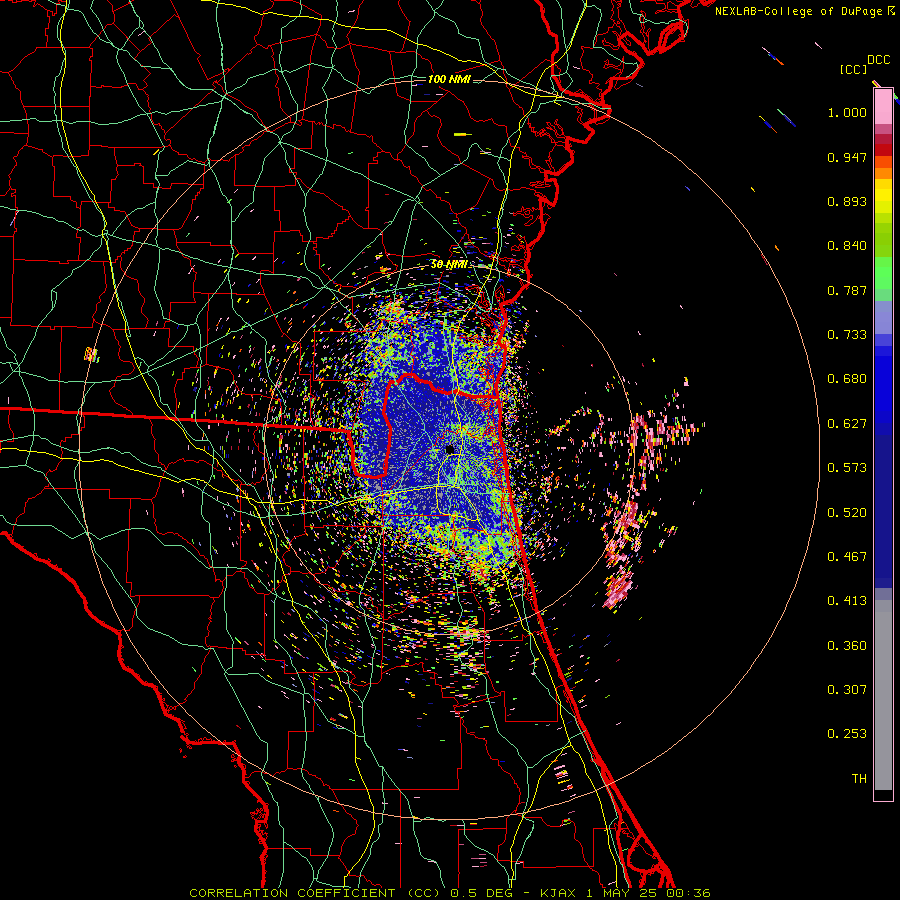The image size is (900, 900).
Task: Select the 1.000 scale value
Action: 847,113
